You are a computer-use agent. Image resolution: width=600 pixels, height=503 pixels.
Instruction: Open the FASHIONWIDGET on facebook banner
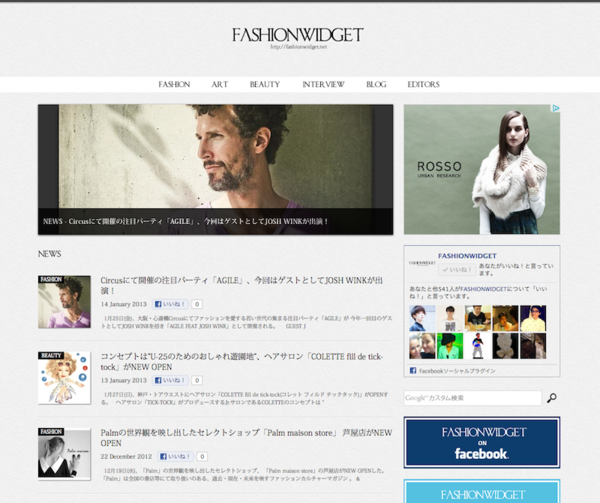point(482,443)
